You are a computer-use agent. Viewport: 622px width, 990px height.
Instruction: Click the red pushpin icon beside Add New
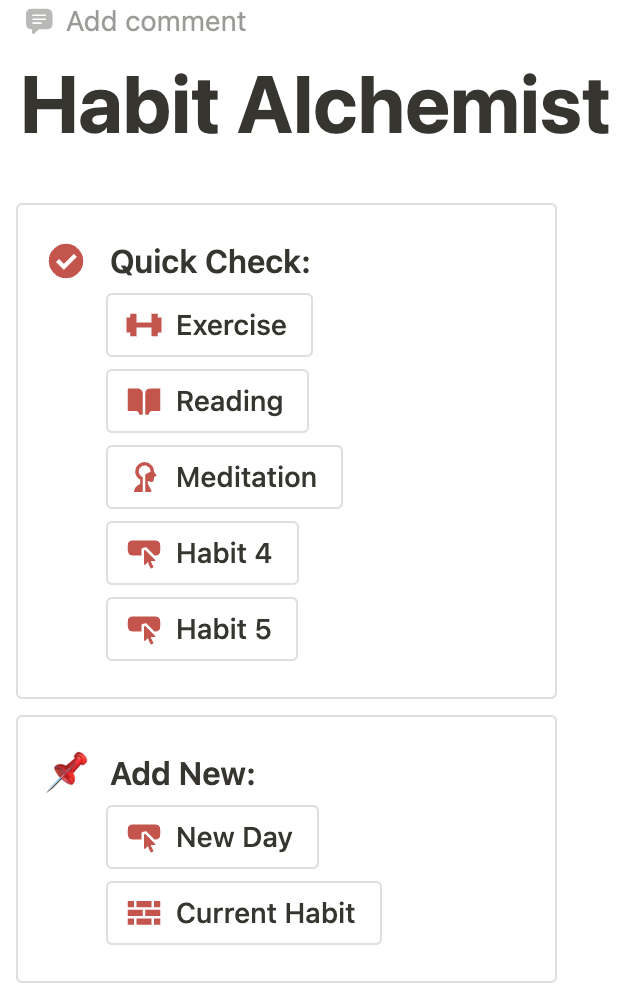tap(67, 772)
